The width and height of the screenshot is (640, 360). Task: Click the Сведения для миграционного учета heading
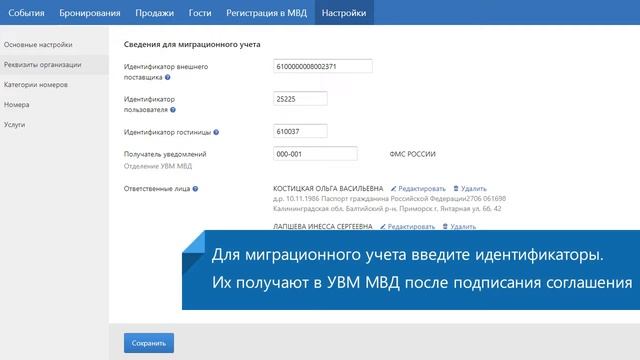coord(192,44)
